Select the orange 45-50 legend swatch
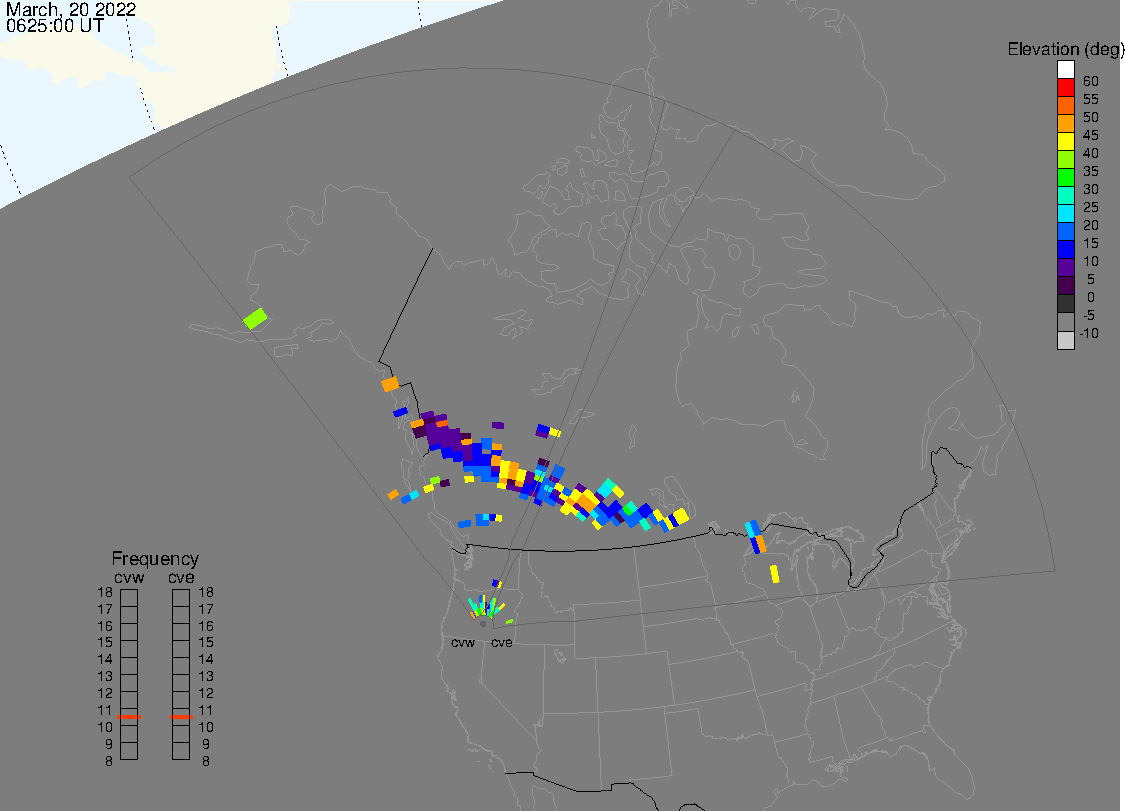The height and width of the screenshot is (811, 1125). click(x=1065, y=123)
